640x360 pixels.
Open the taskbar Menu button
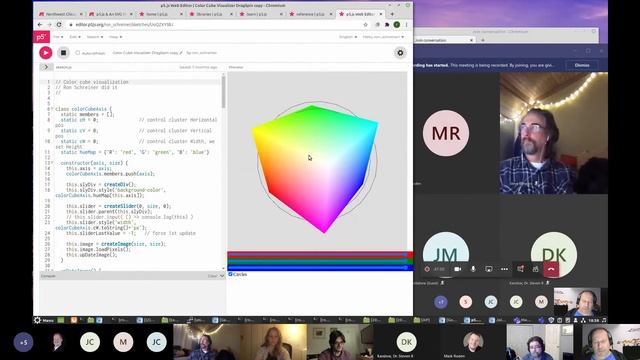44,320
